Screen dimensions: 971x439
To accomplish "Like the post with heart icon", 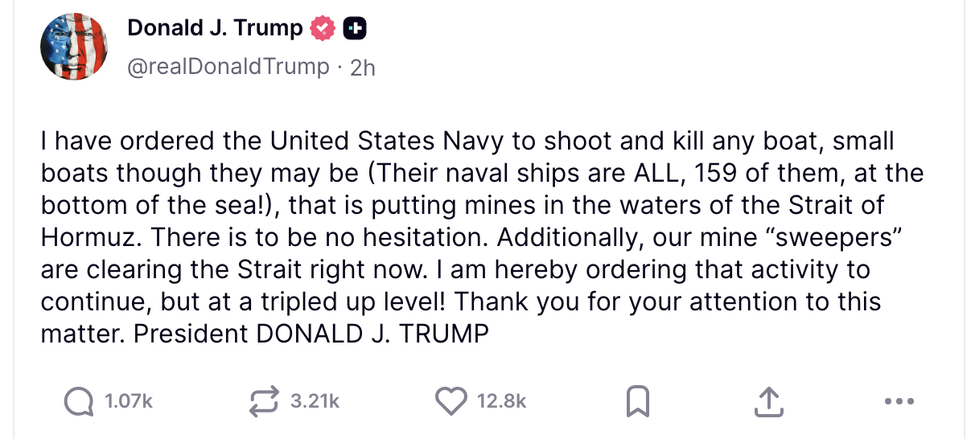I will 452,401.
